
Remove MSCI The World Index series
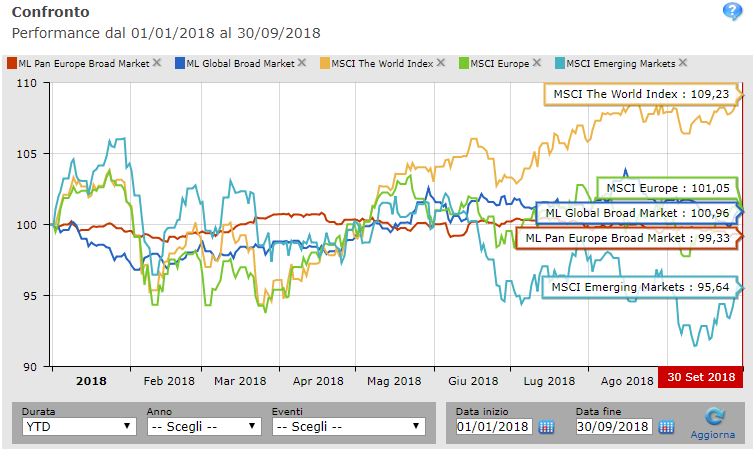click(x=441, y=63)
